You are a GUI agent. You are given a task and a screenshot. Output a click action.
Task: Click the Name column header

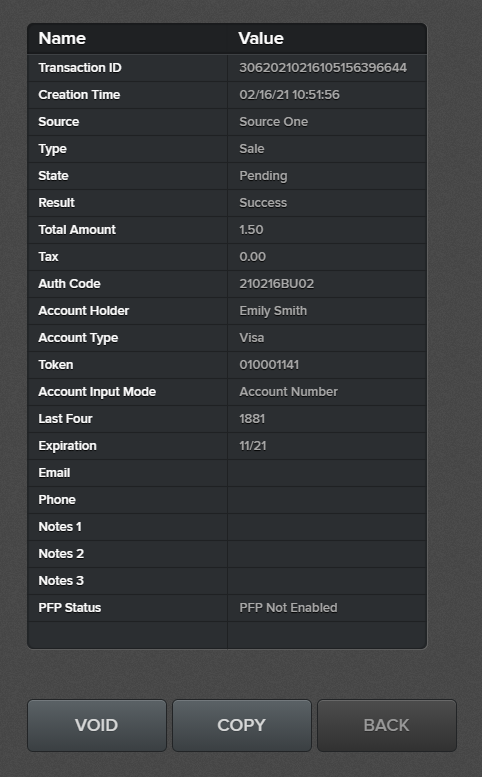pyautogui.click(x=62, y=38)
